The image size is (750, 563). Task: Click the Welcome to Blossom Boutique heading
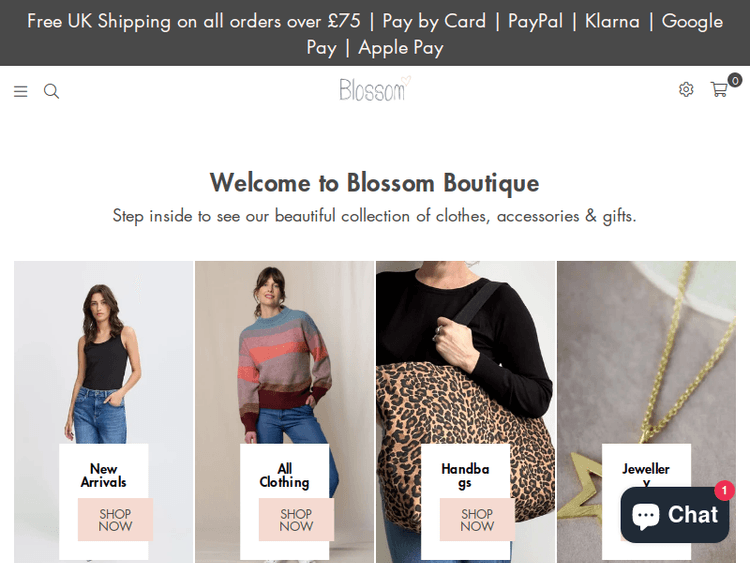tap(374, 183)
